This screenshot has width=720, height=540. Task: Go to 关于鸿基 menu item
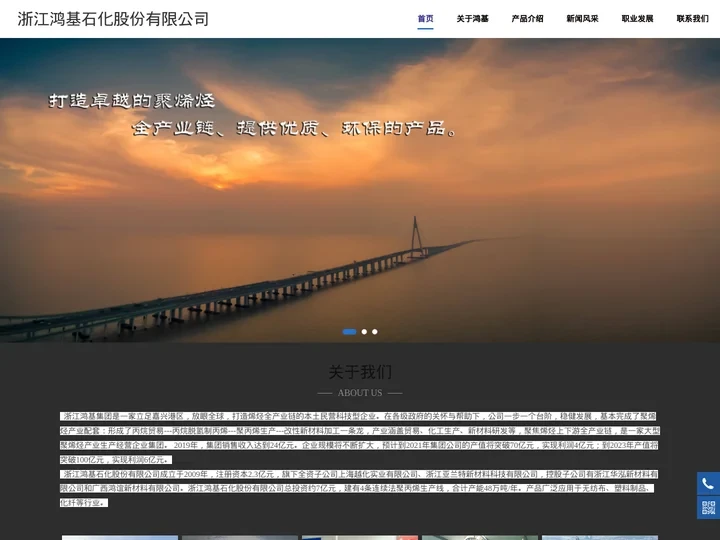472,19
